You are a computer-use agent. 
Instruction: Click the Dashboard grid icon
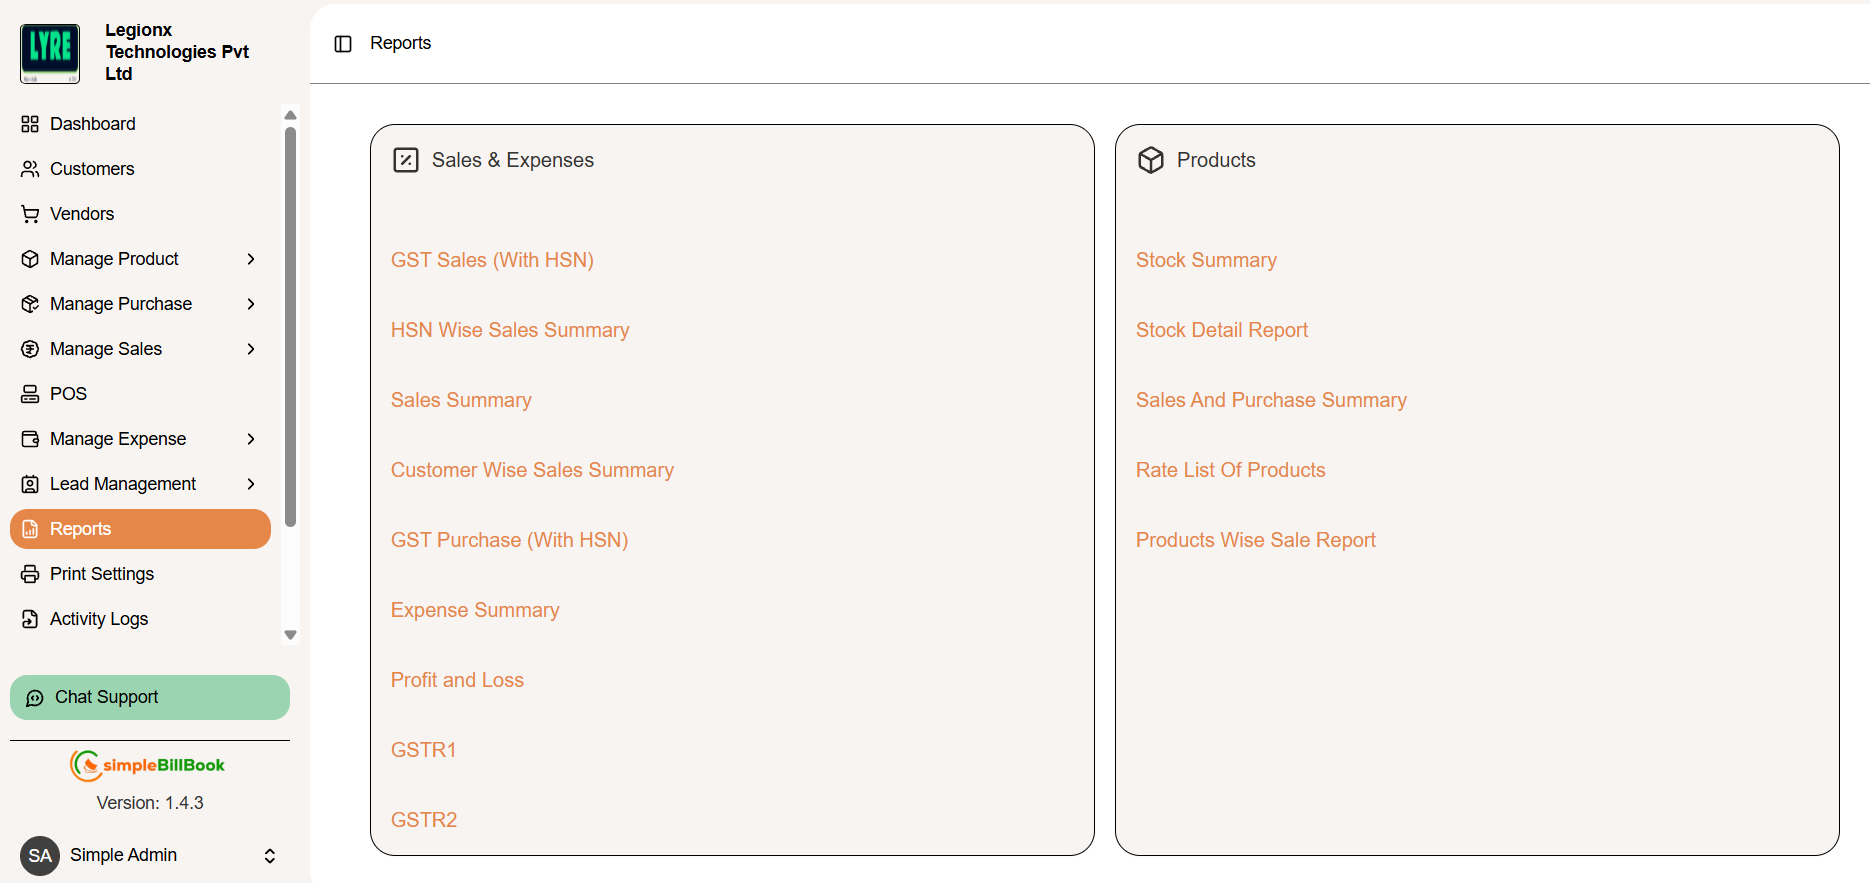(30, 124)
